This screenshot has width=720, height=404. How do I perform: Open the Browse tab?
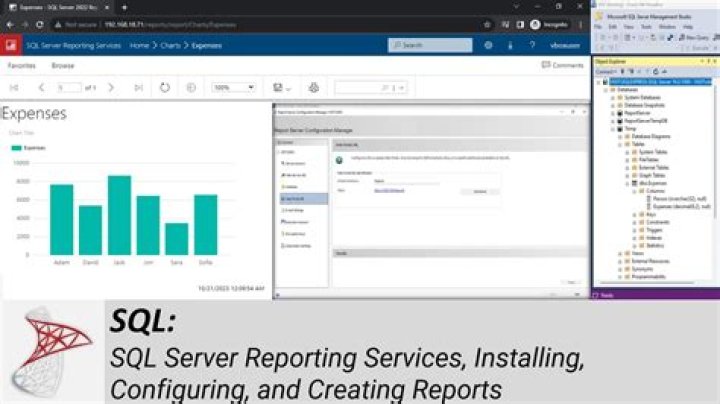63,65
